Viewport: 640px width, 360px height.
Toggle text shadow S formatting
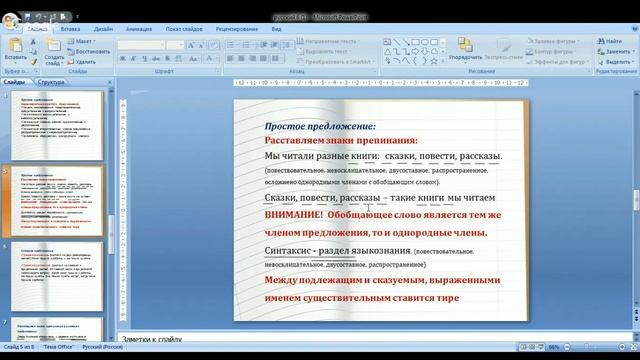coord(167,59)
